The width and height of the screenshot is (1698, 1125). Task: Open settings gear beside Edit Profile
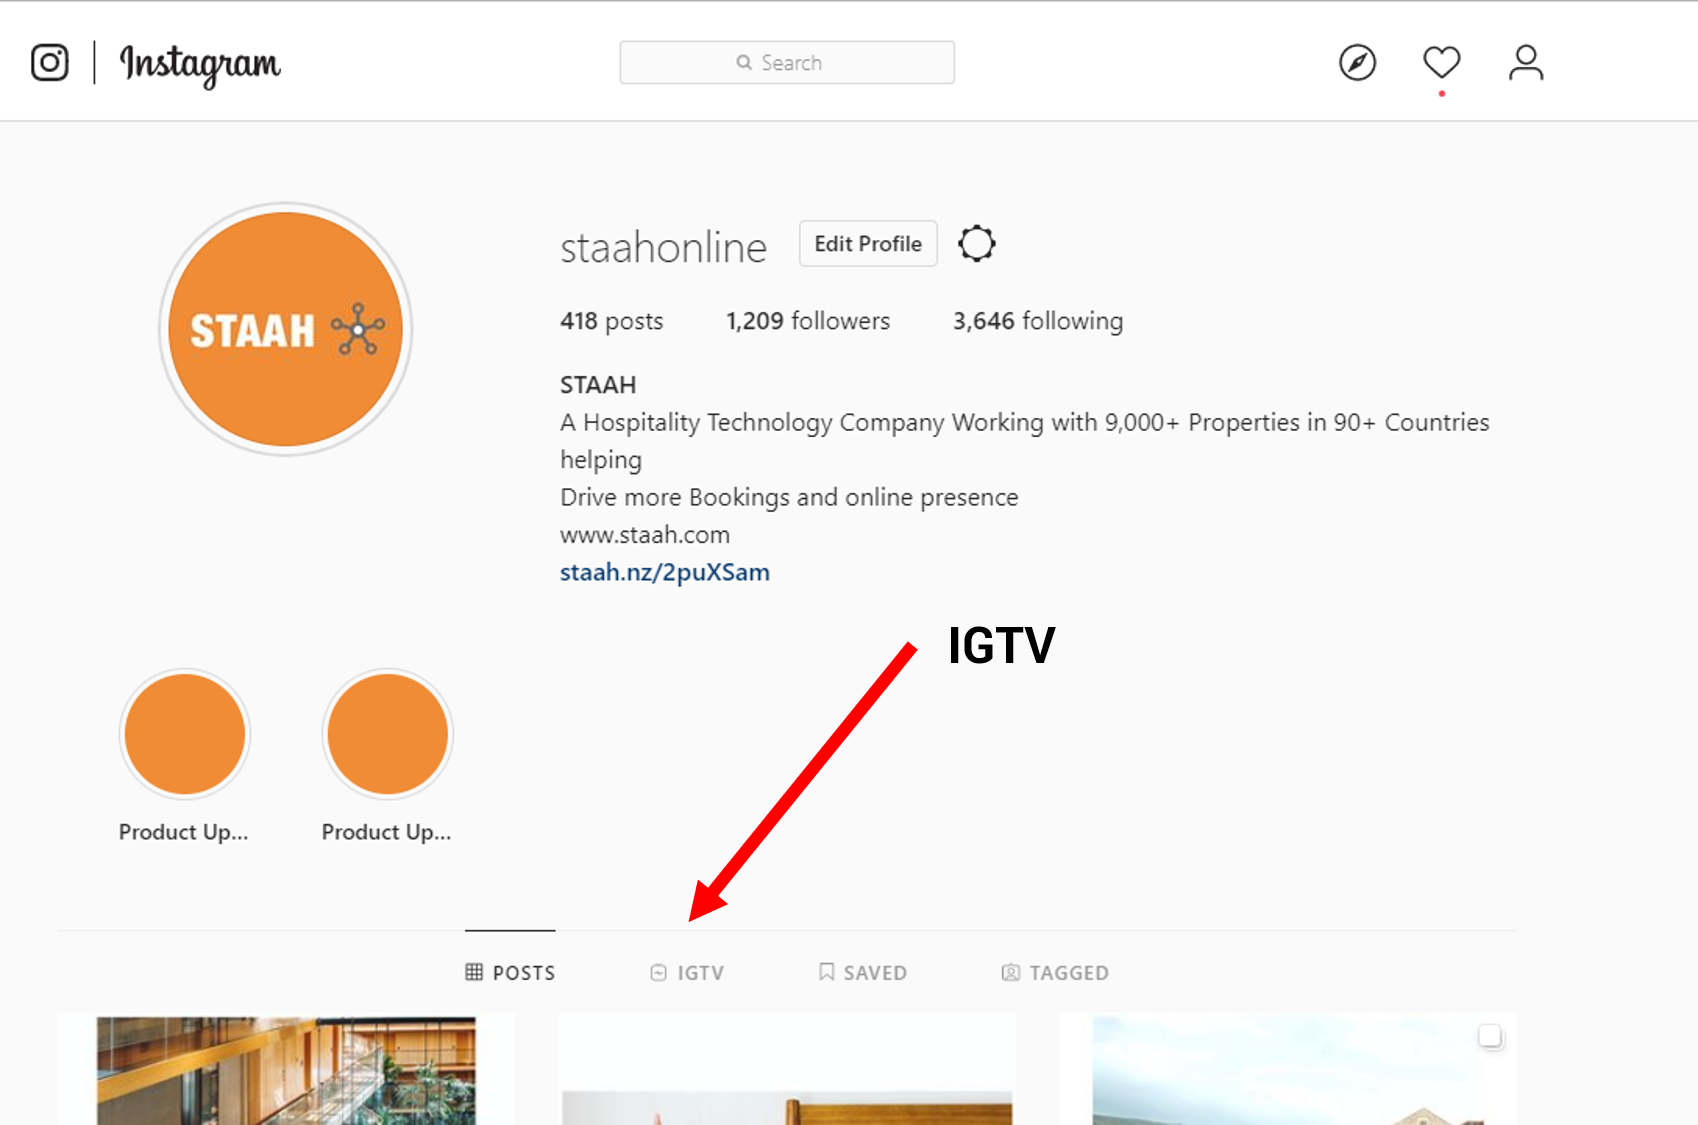(x=977, y=243)
